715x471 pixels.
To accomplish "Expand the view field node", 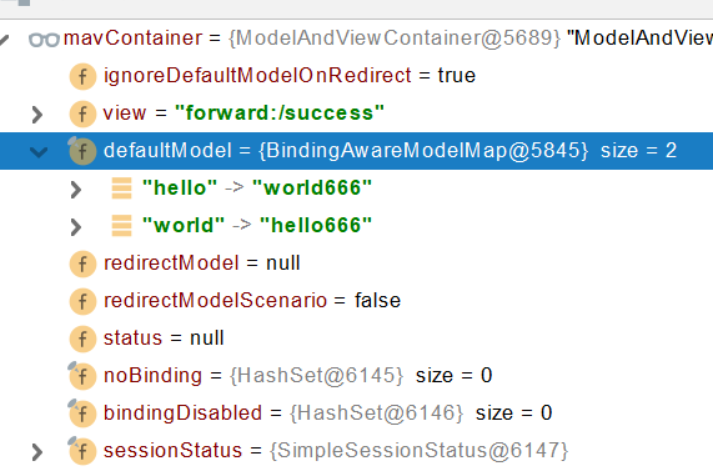I will [x=37, y=114].
